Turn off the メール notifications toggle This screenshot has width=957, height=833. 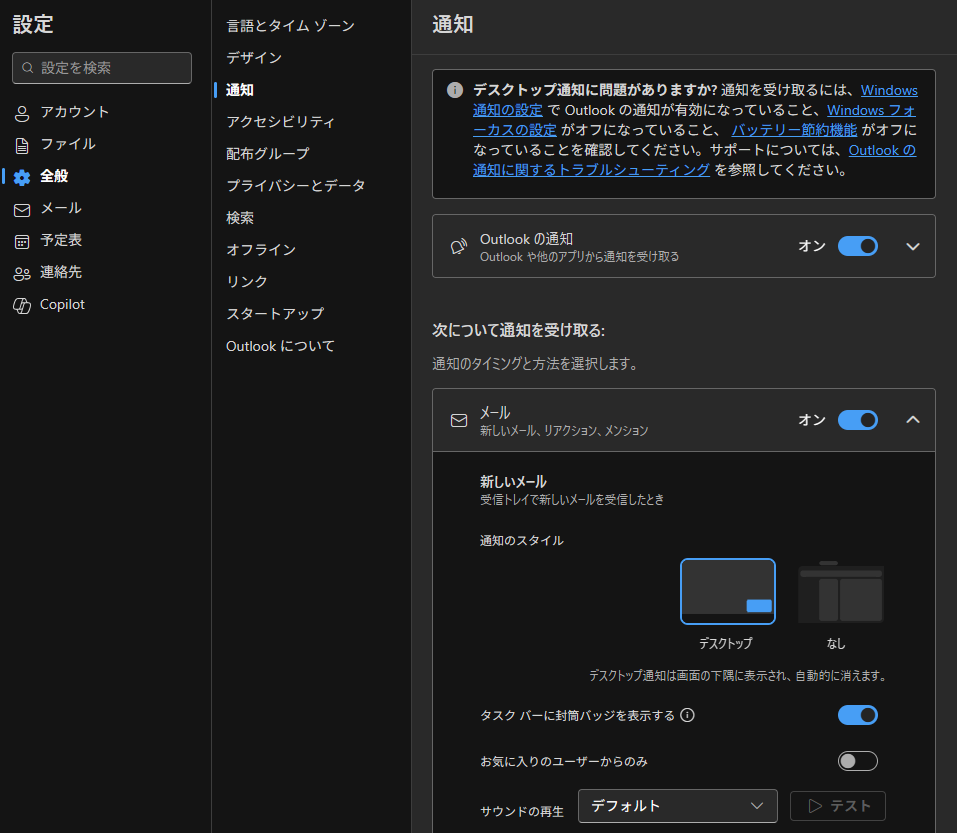coord(858,420)
